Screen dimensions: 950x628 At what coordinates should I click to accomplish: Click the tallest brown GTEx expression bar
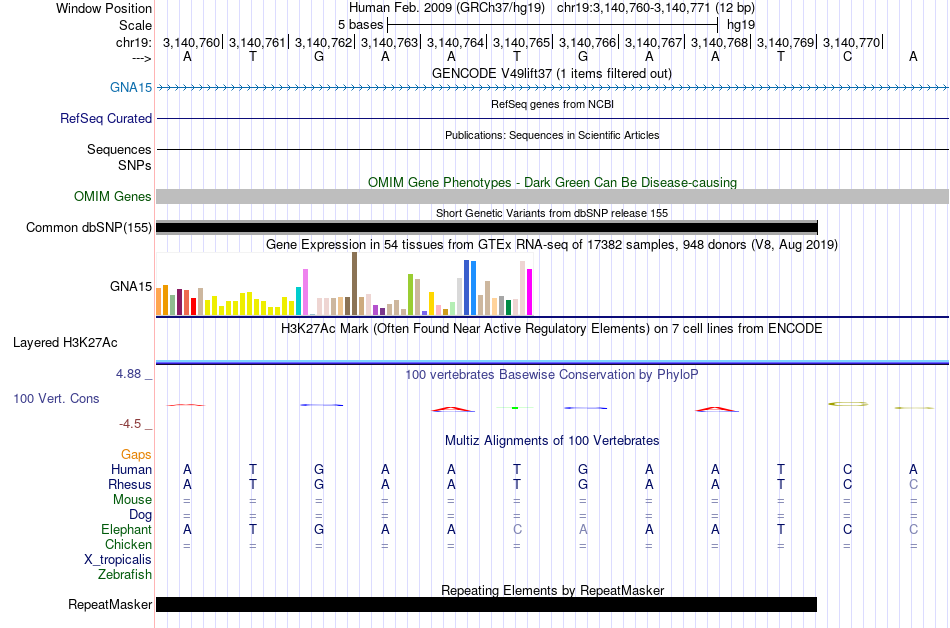tap(354, 283)
